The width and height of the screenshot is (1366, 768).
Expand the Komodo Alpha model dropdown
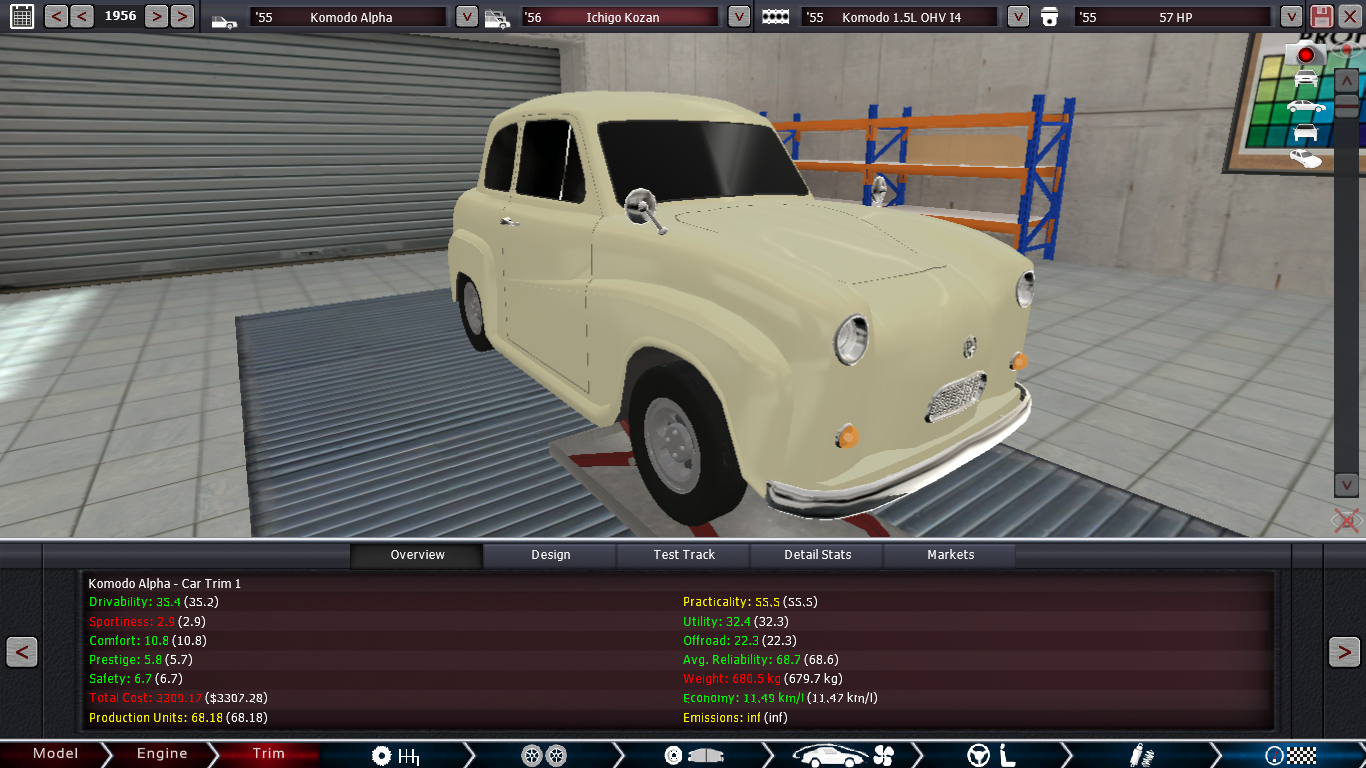(466, 17)
